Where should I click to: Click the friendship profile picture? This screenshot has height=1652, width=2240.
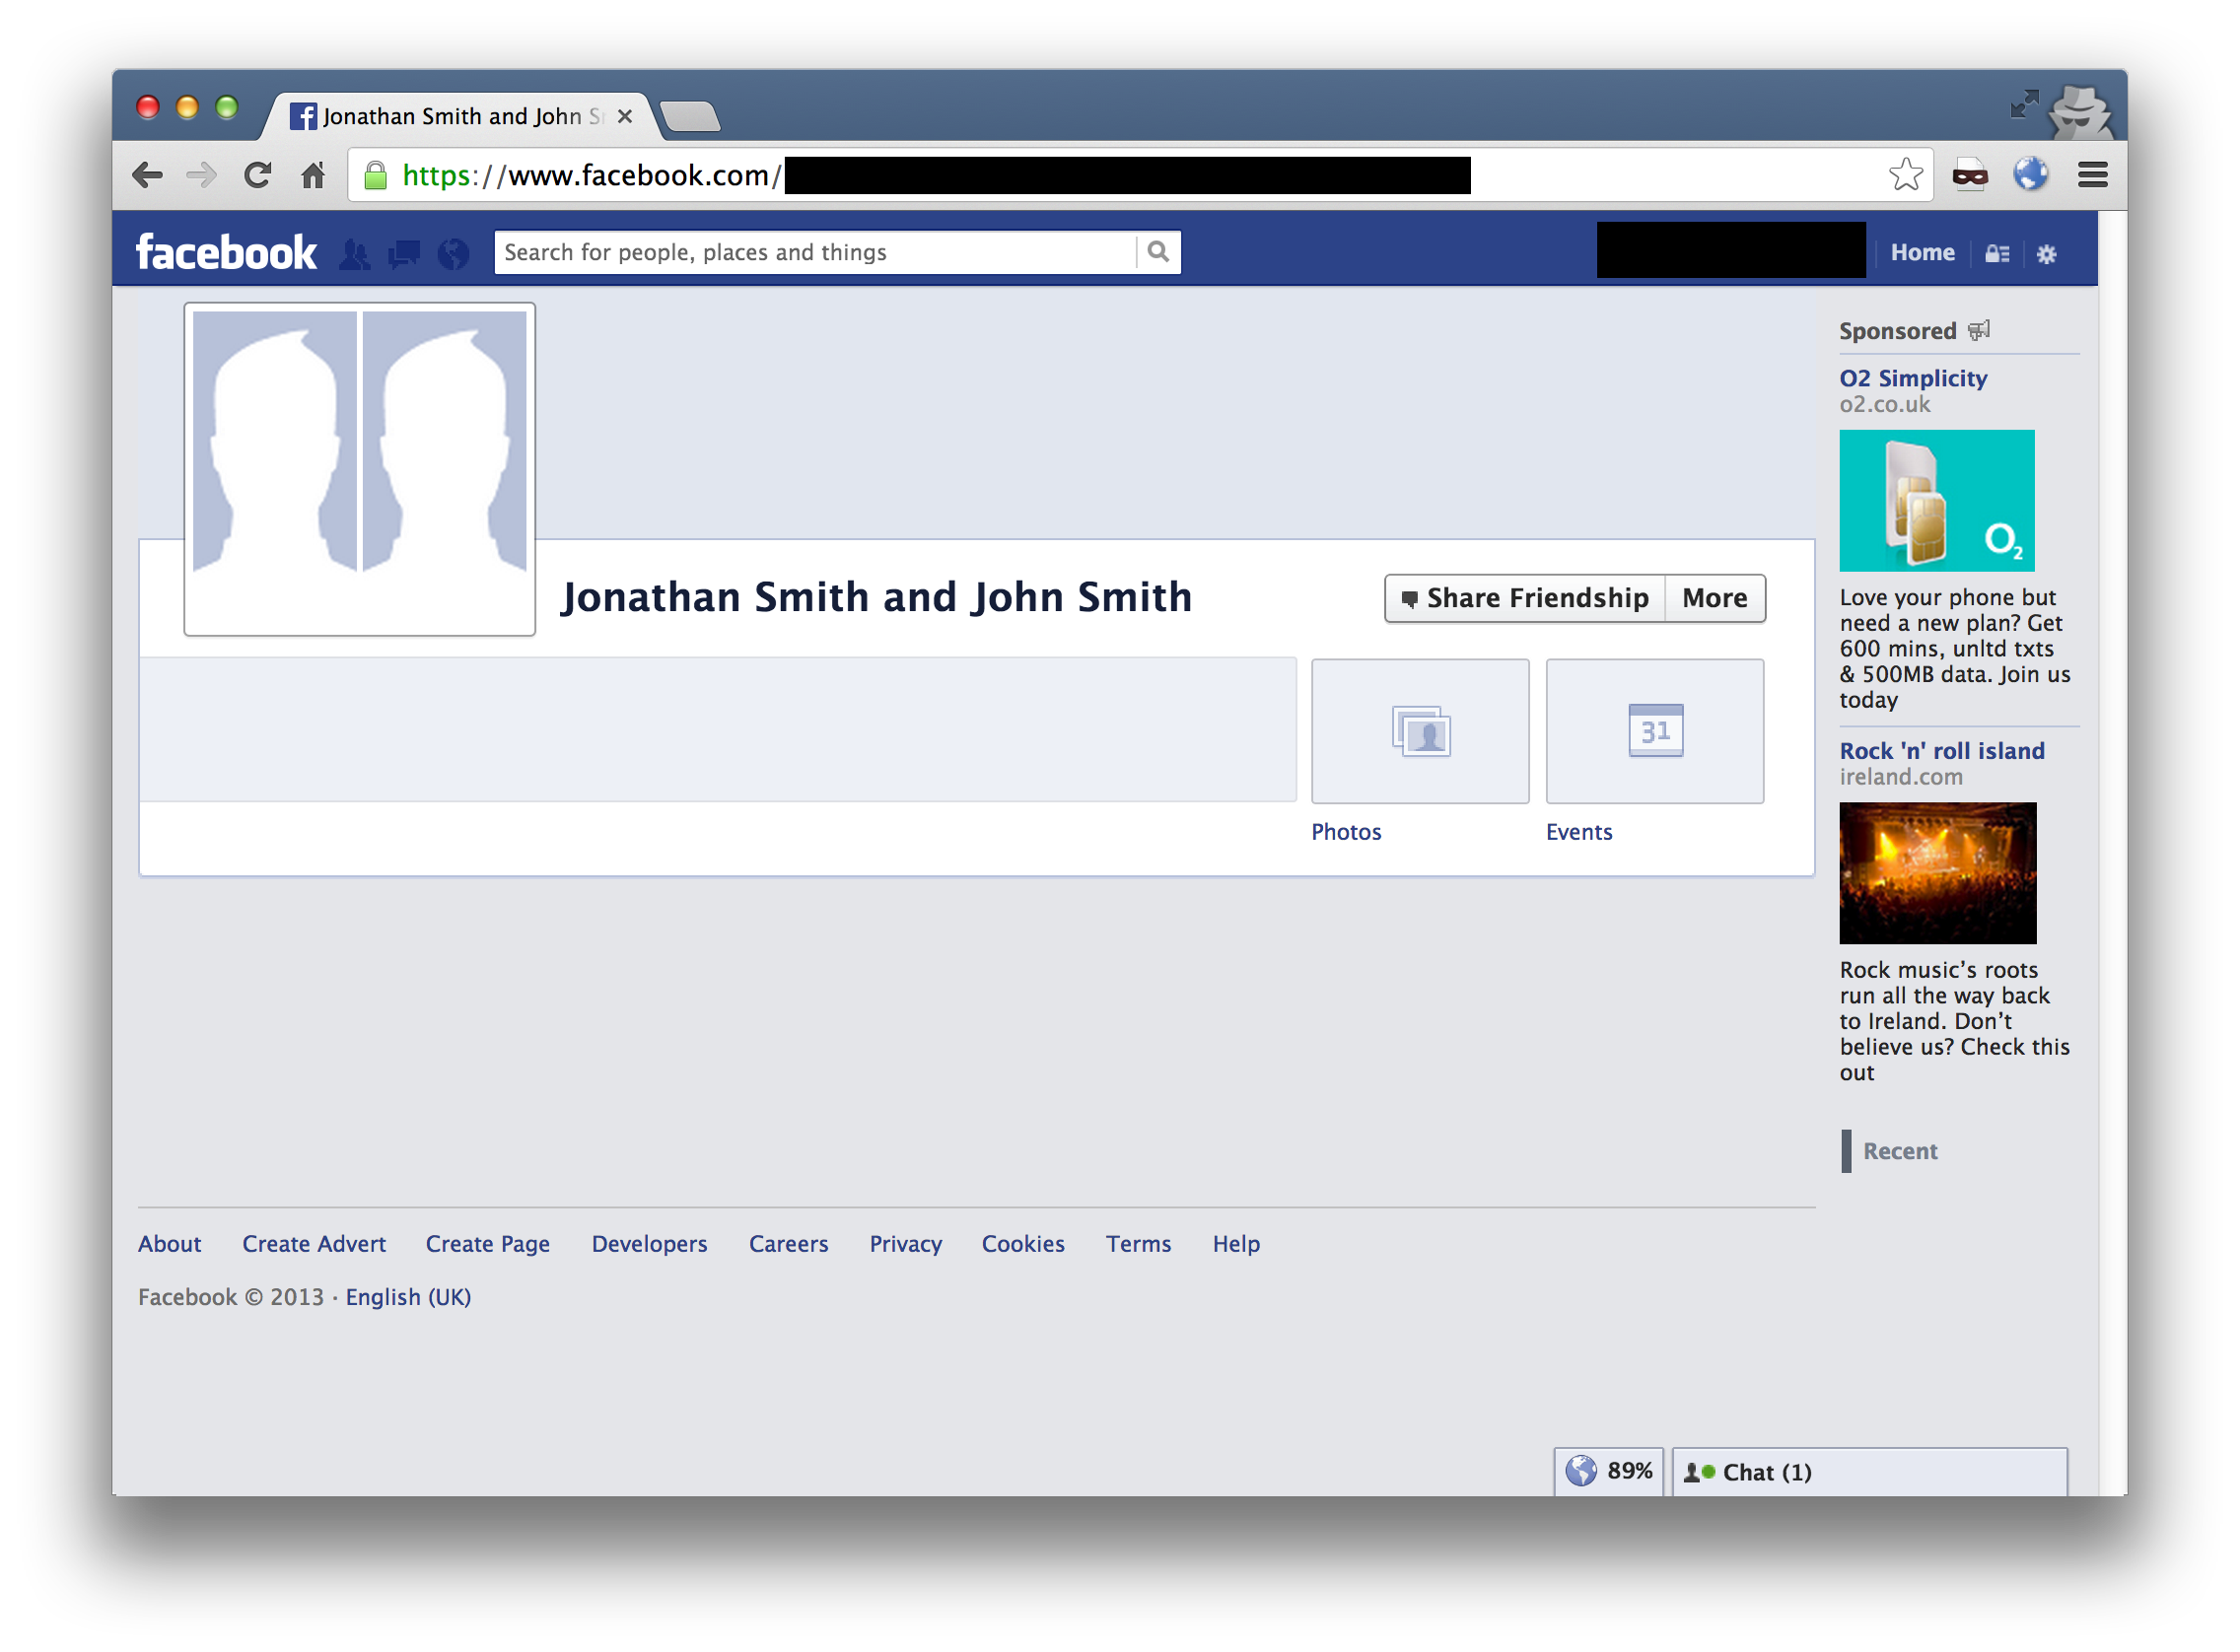tap(360, 469)
